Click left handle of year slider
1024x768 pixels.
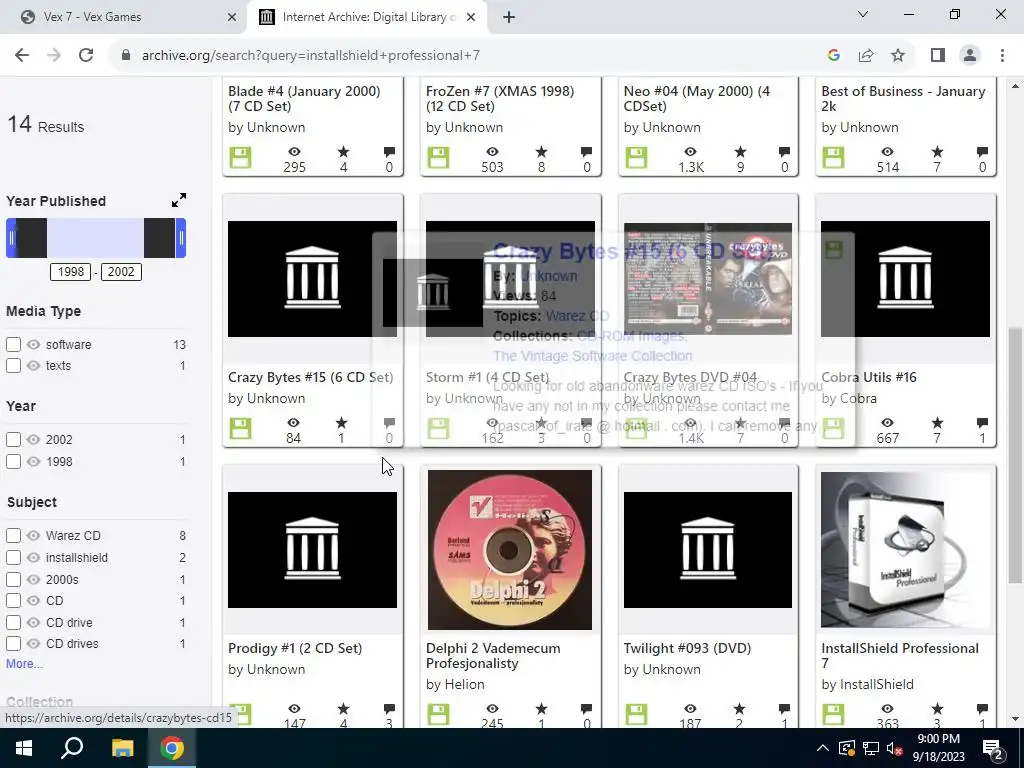[x=11, y=238]
